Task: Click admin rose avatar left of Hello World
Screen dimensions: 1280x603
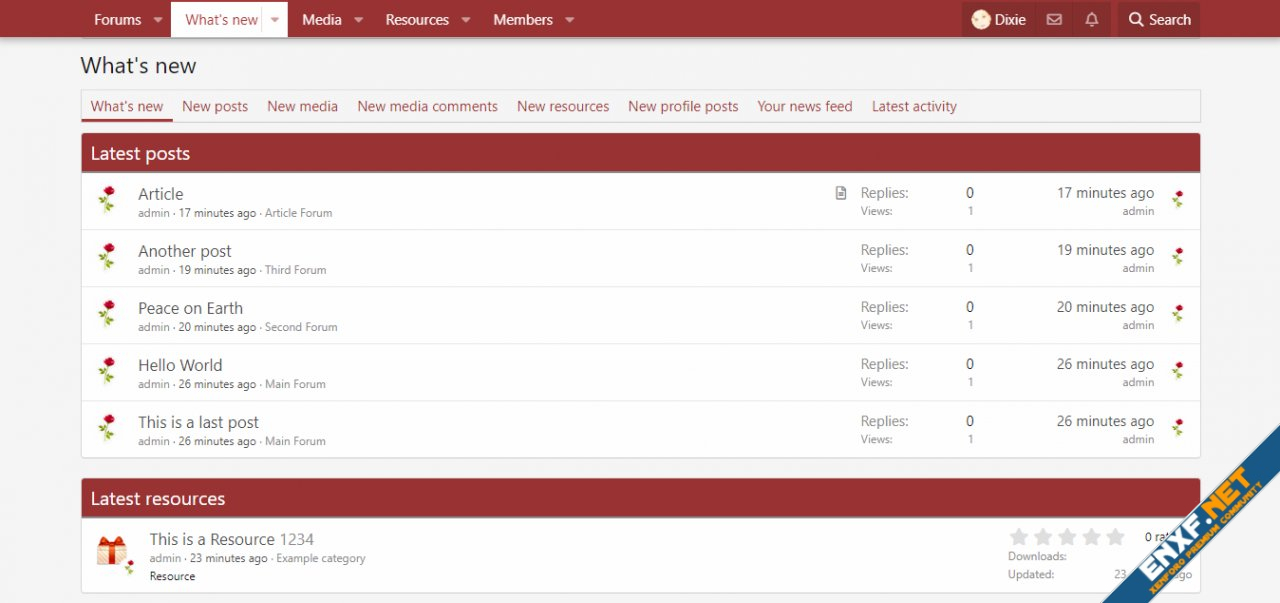Action: [x=107, y=371]
